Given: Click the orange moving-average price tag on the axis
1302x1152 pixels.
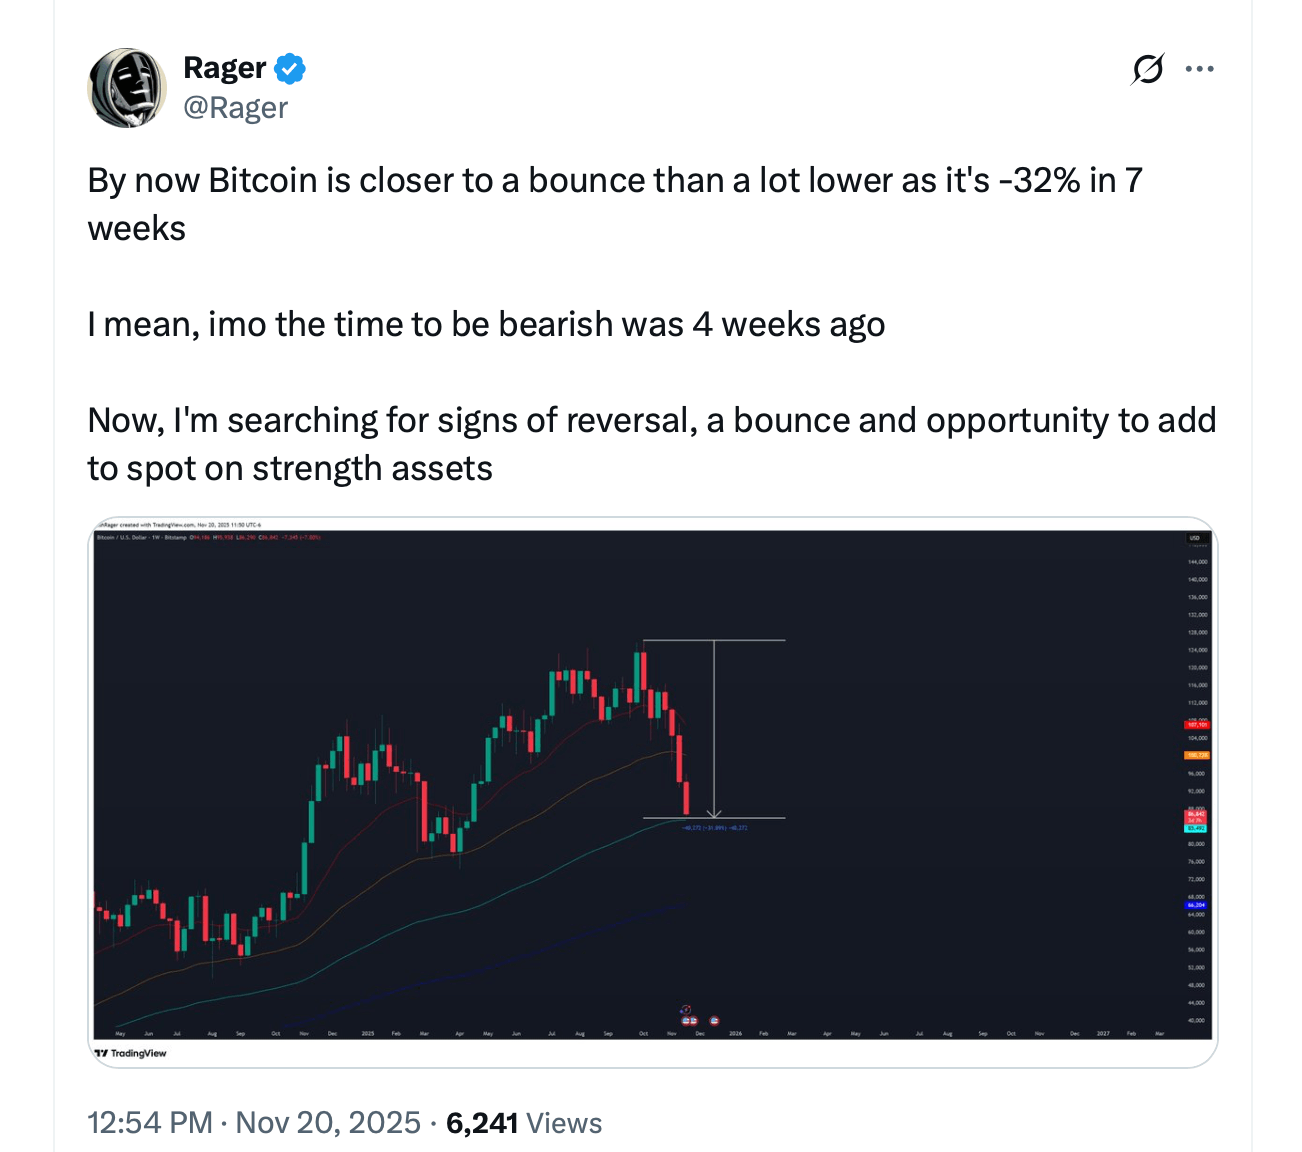Looking at the screenshot, I should [1196, 755].
